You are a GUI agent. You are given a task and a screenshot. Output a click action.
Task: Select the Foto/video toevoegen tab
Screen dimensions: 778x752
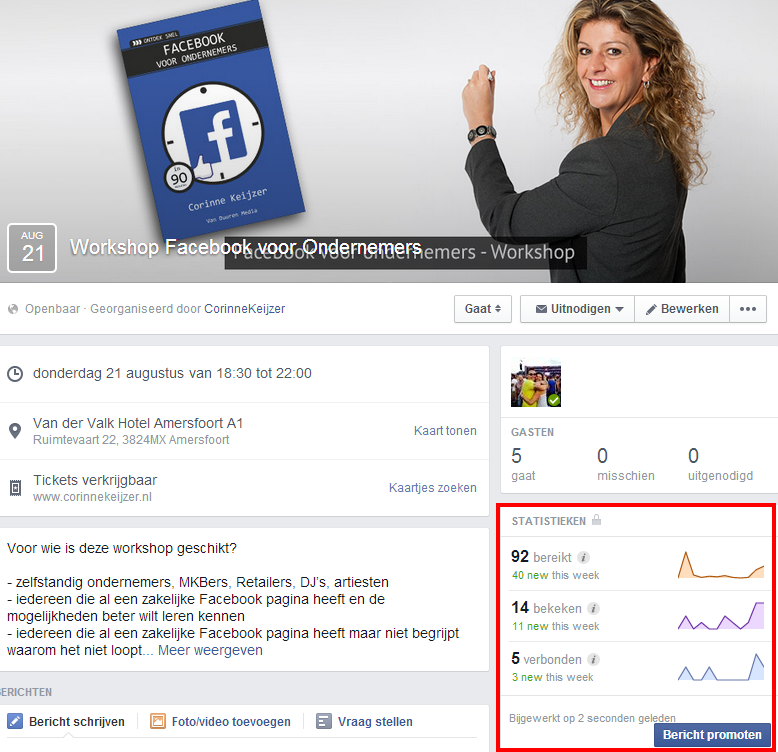(220, 721)
